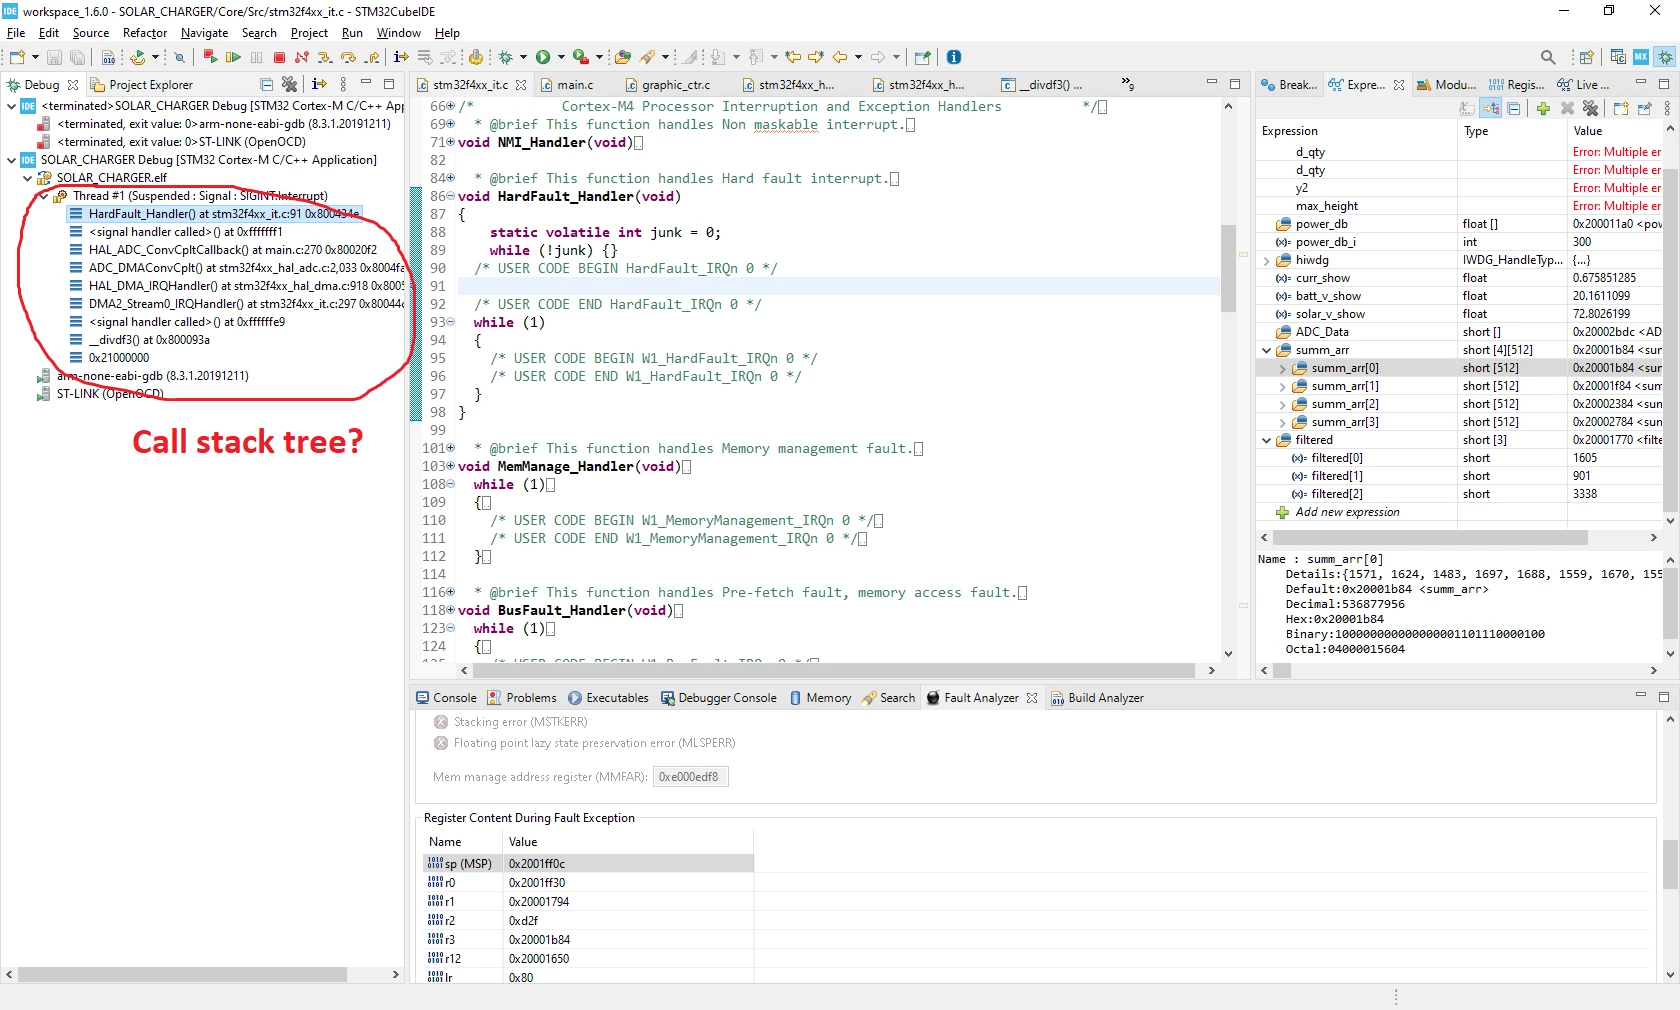Click the red Terminate debug icon

[280, 58]
